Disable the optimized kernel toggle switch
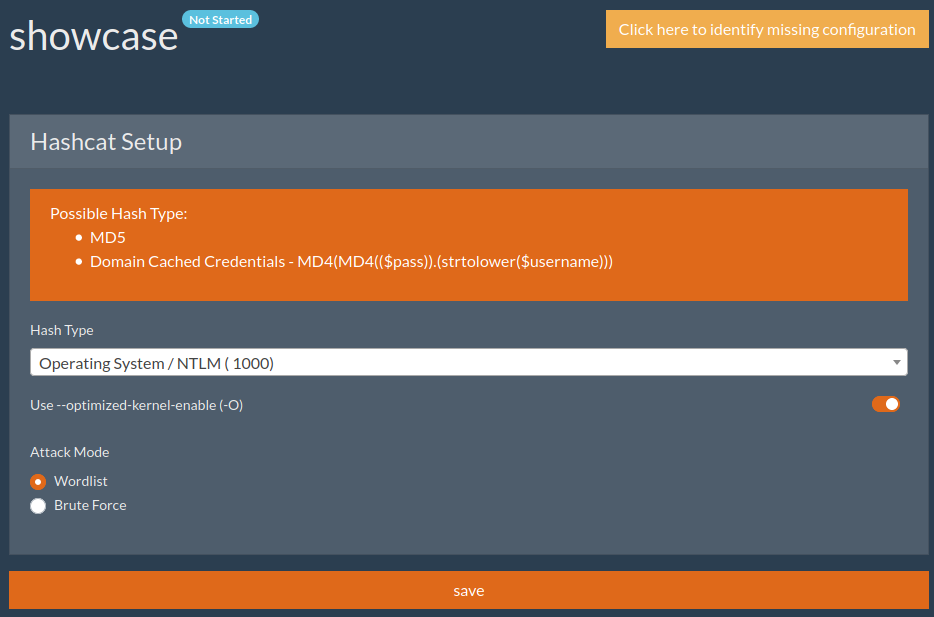 pos(886,404)
